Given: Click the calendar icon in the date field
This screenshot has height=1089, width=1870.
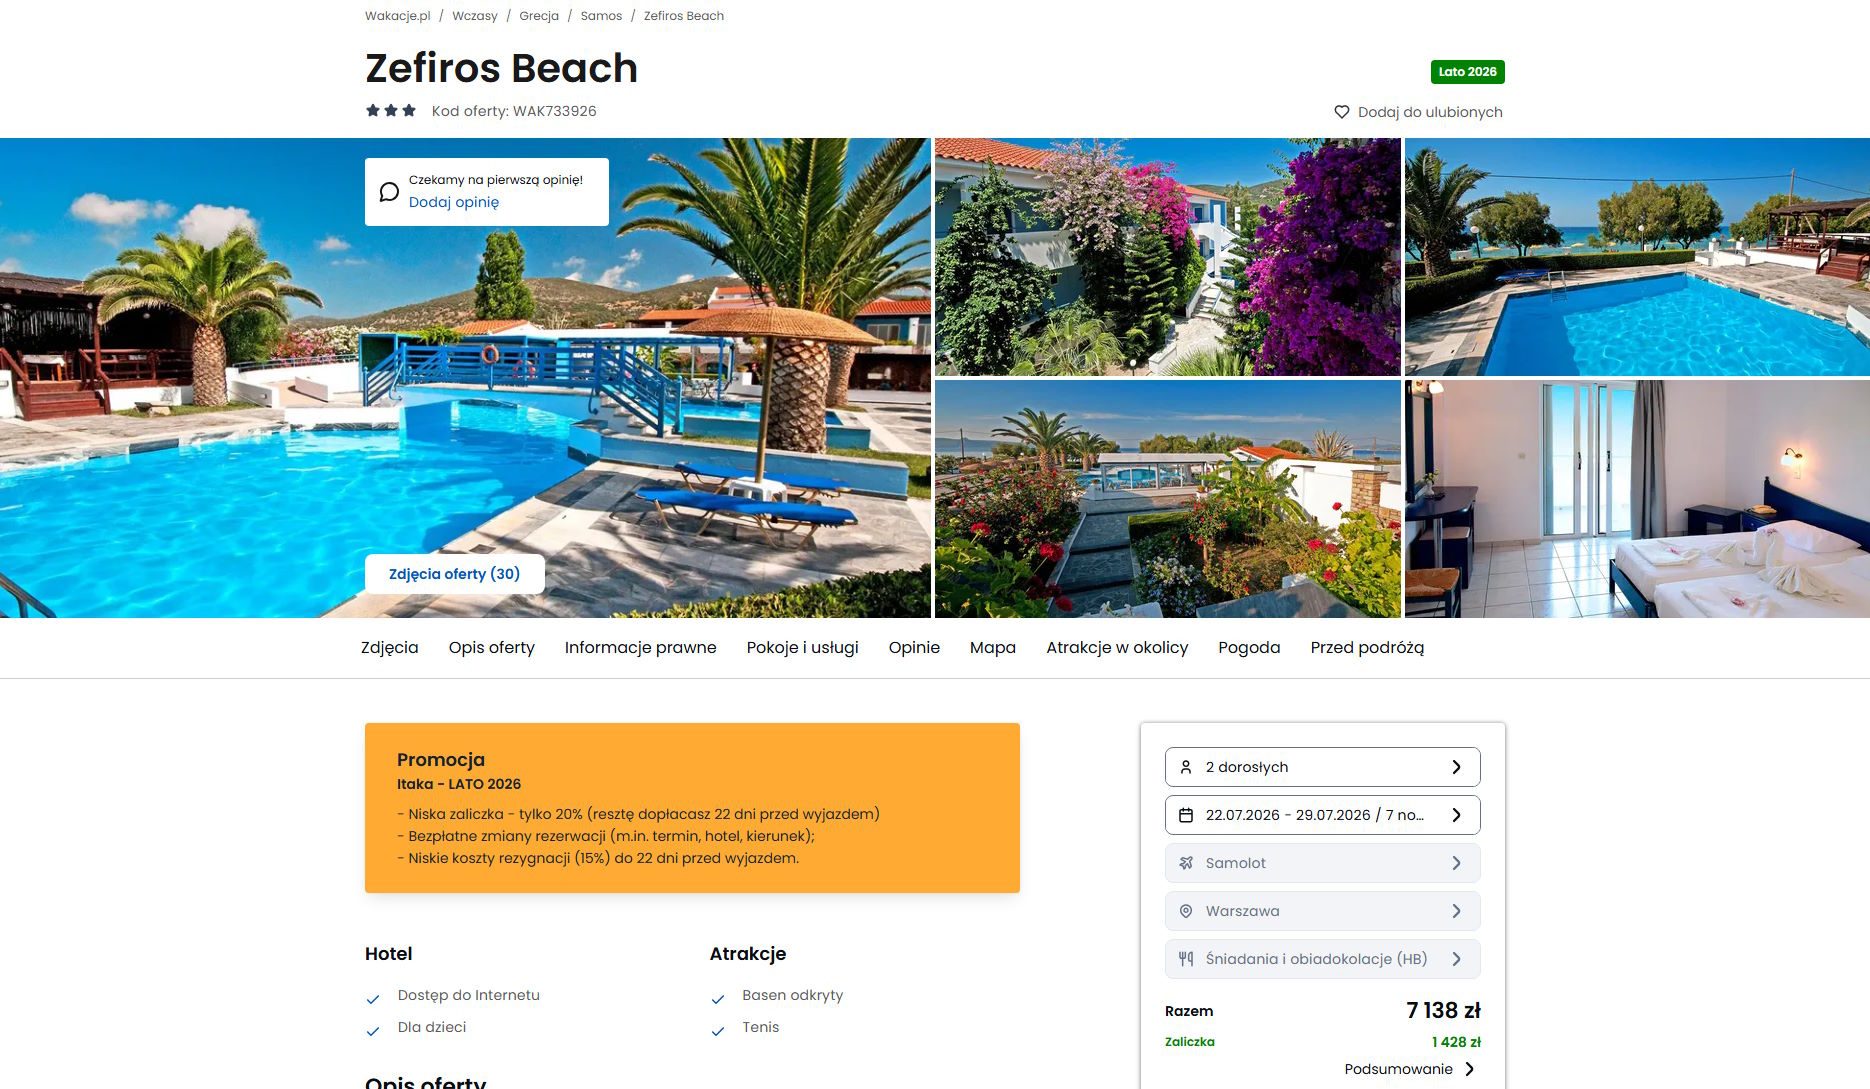Looking at the screenshot, I should pyautogui.click(x=1186, y=815).
